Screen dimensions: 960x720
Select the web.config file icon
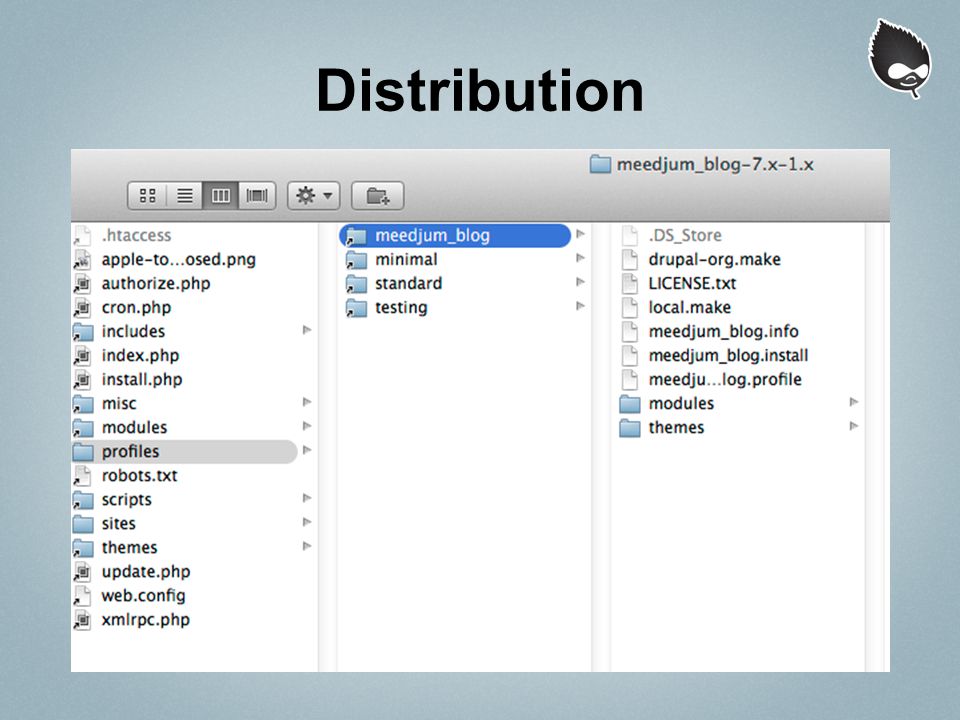83,596
